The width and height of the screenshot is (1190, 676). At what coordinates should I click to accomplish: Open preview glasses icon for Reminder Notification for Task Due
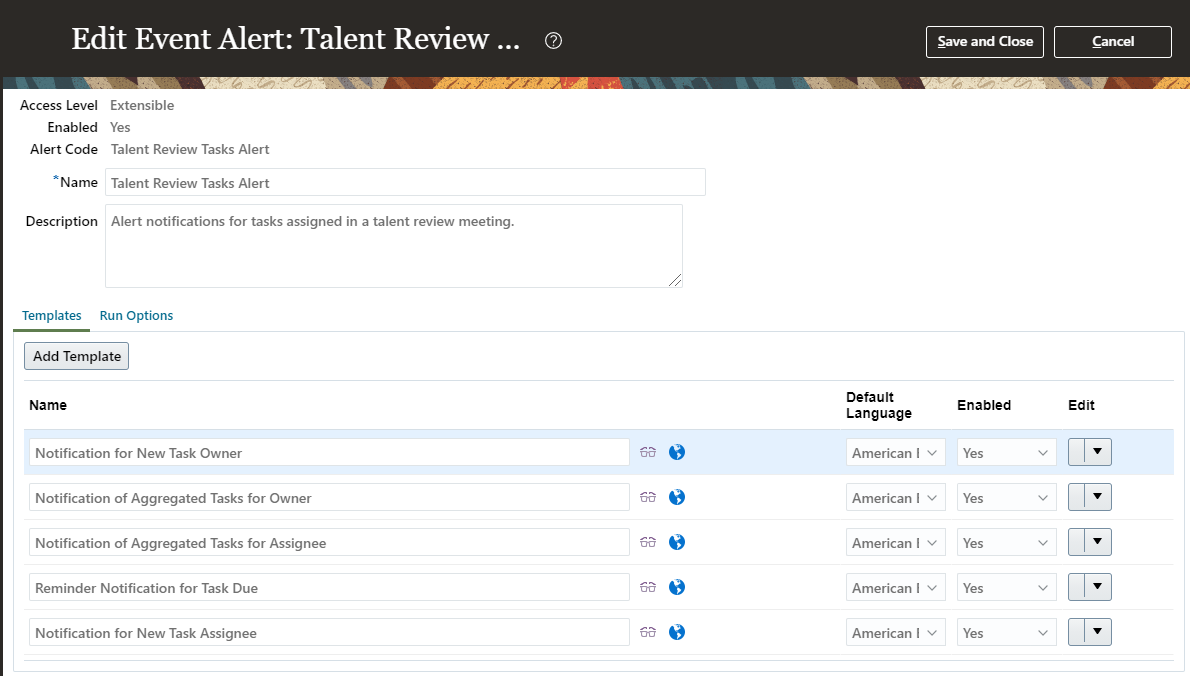[x=648, y=587]
